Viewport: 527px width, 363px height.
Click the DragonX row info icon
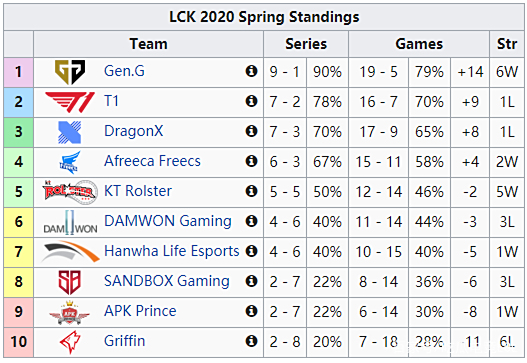click(x=251, y=131)
